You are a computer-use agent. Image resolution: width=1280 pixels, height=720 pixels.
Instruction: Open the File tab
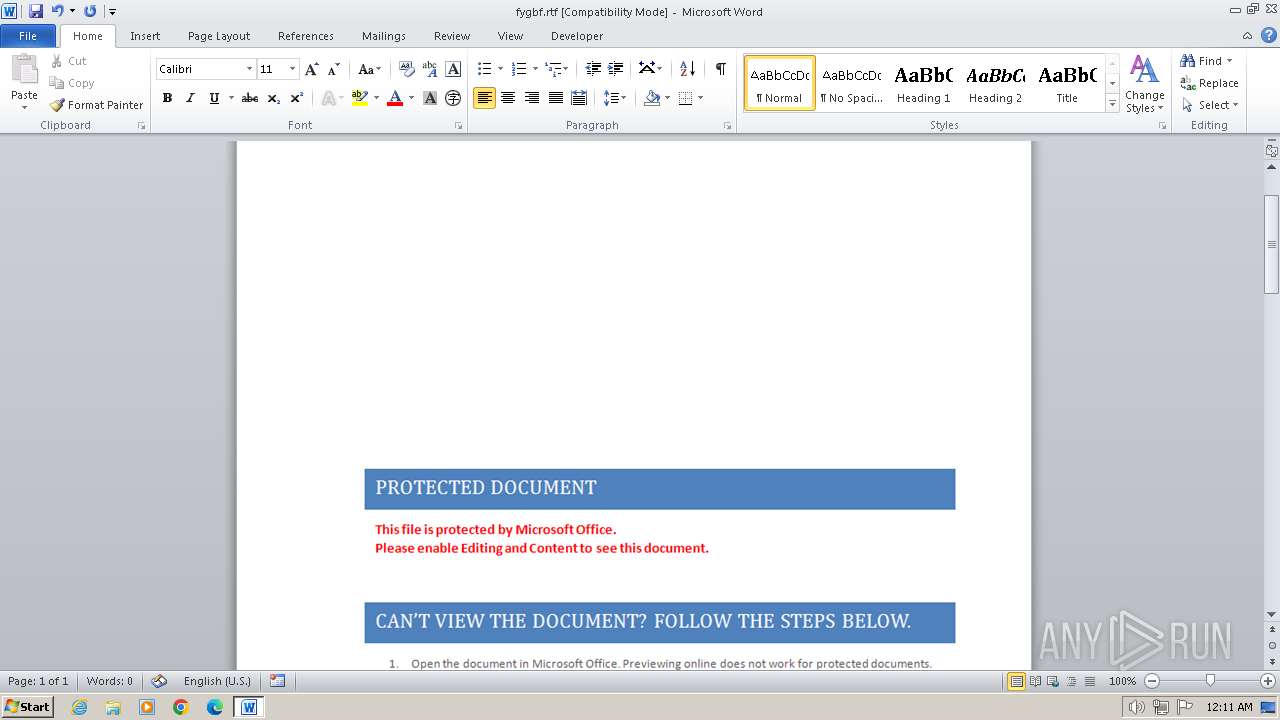(x=28, y=36)
